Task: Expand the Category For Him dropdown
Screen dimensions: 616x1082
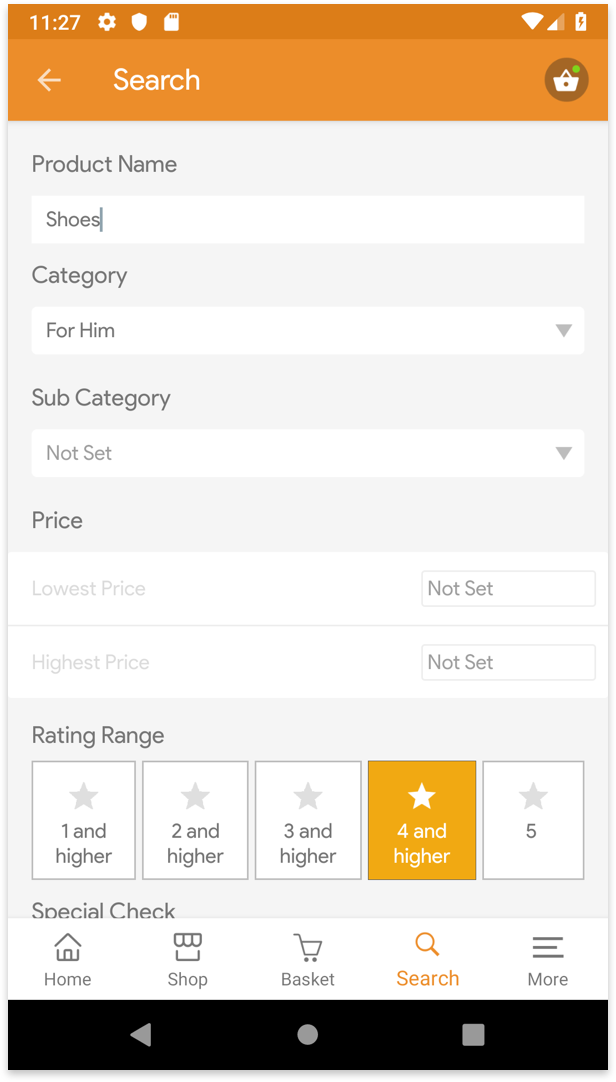Action: (308, 331)
